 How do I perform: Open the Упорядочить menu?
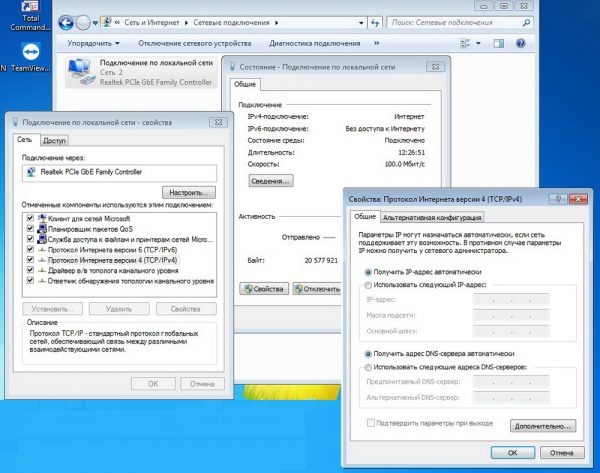tap(93, 43)
